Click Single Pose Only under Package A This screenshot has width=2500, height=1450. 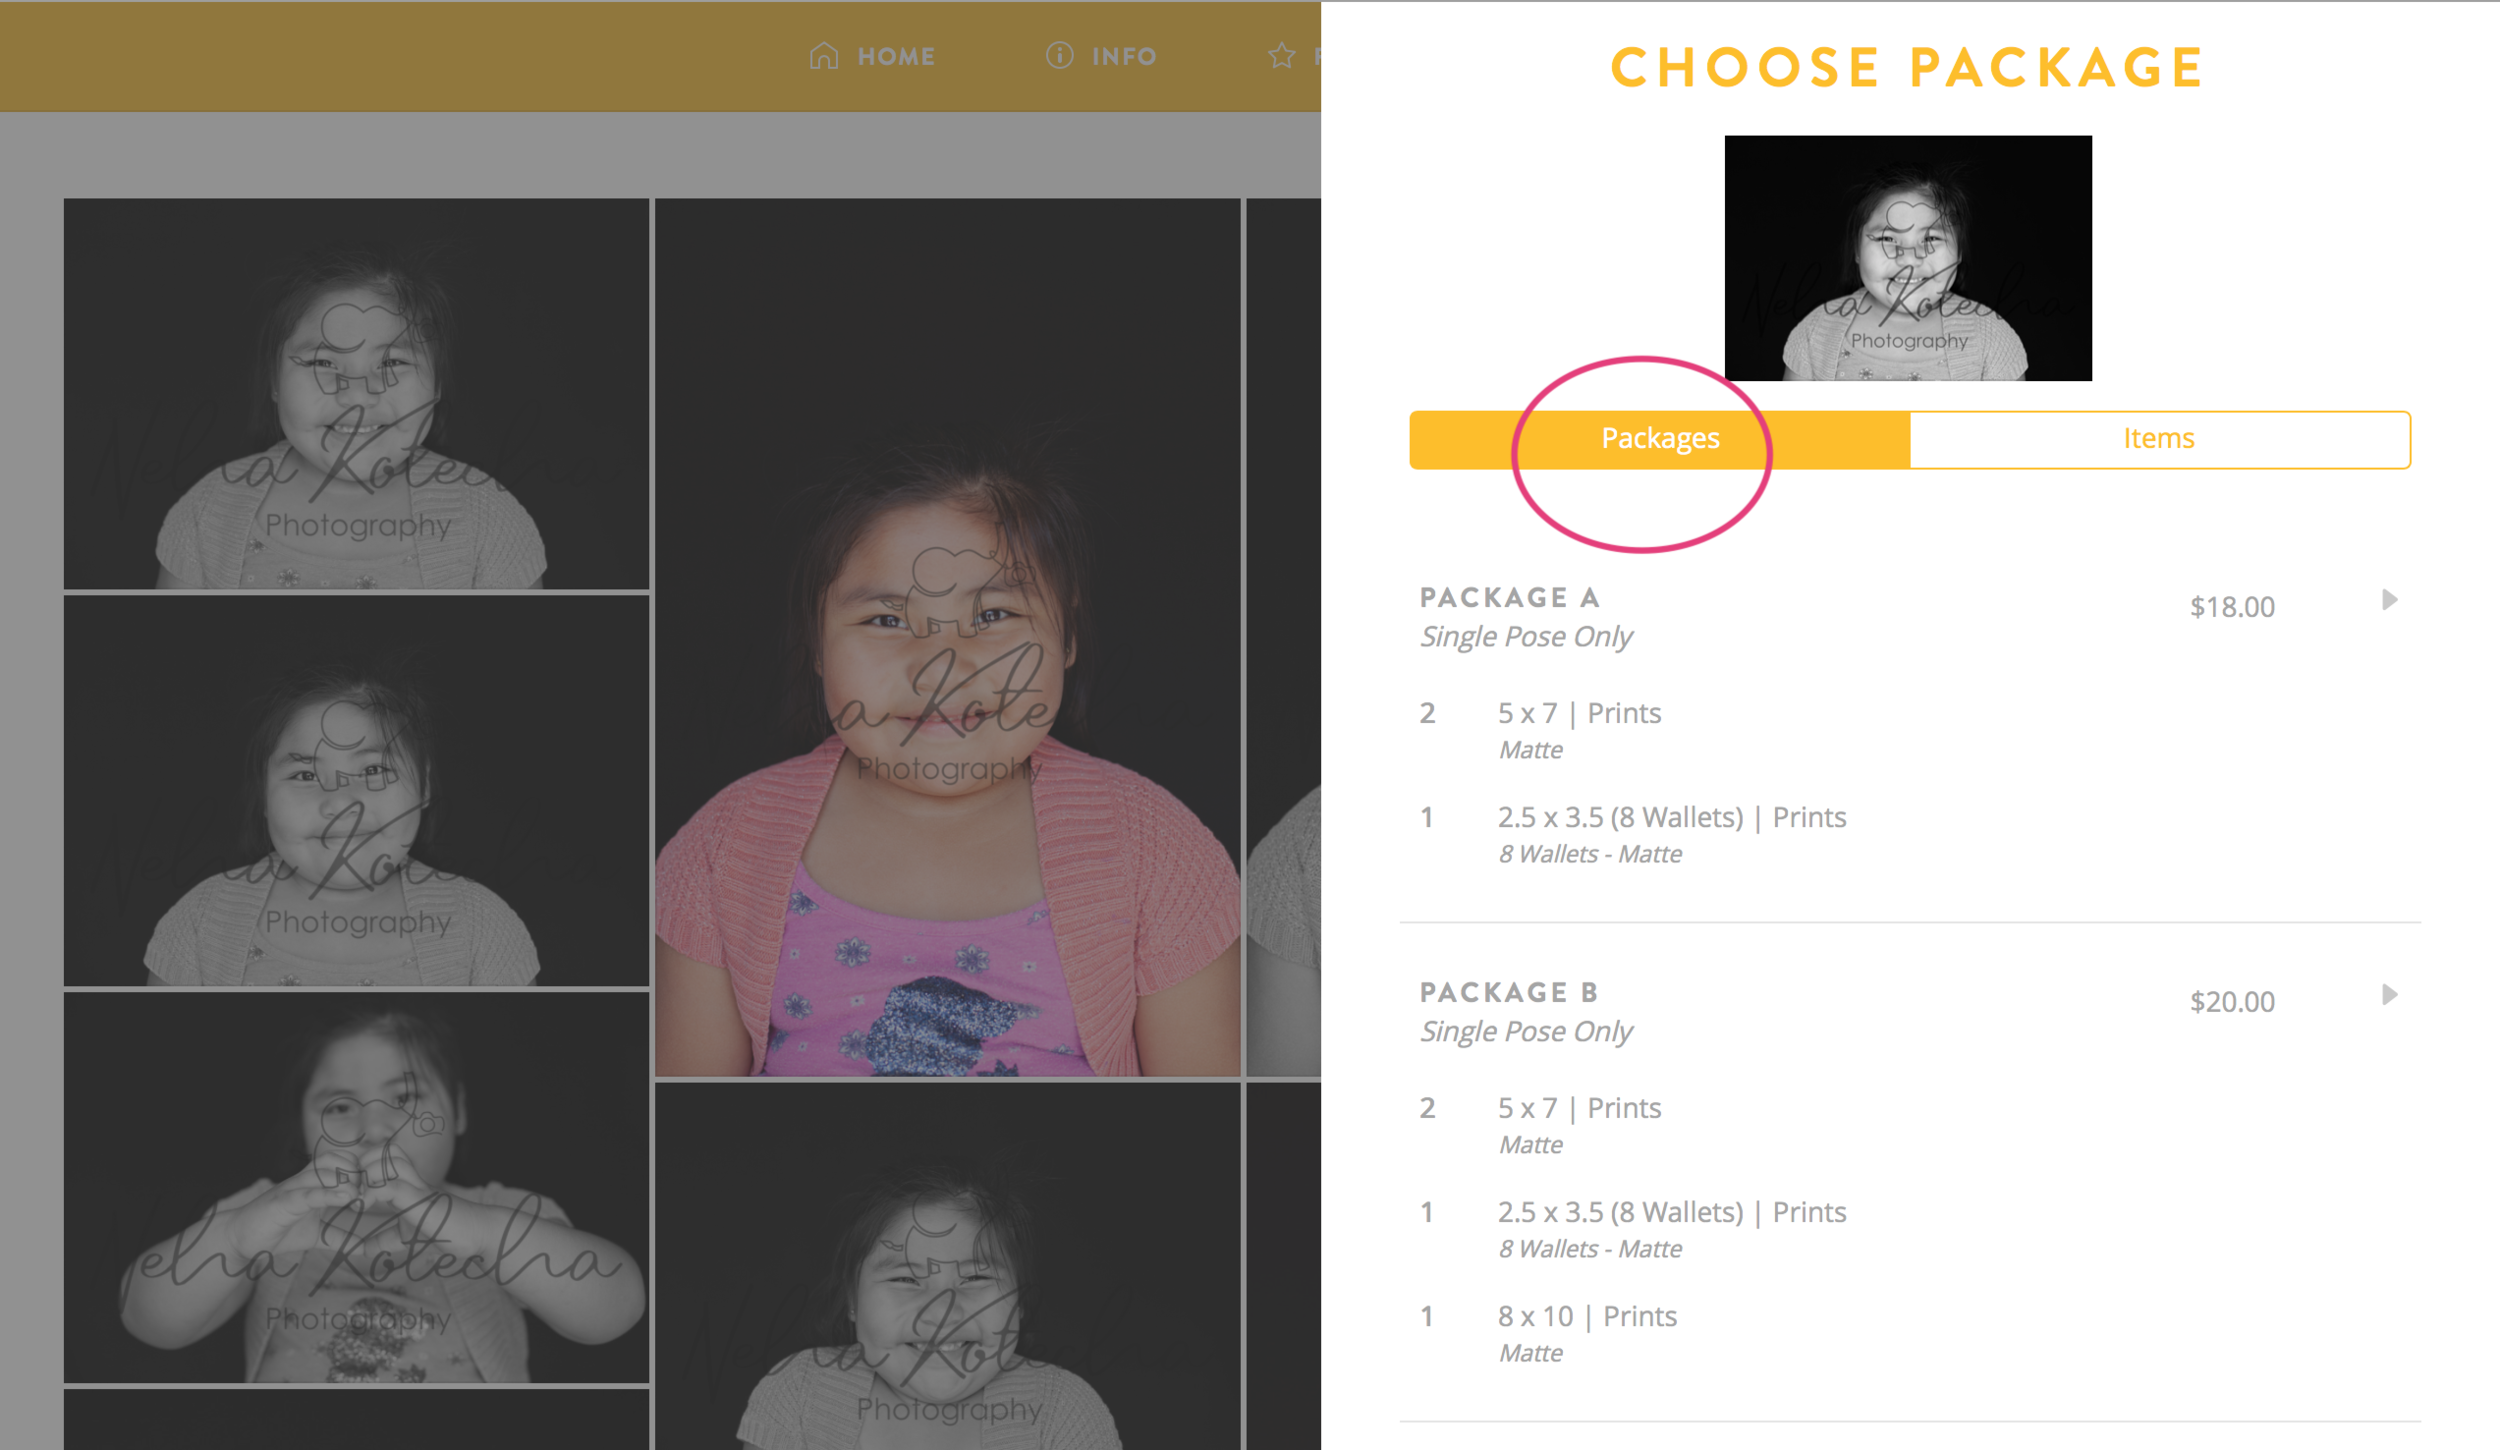coord(1526,637)
